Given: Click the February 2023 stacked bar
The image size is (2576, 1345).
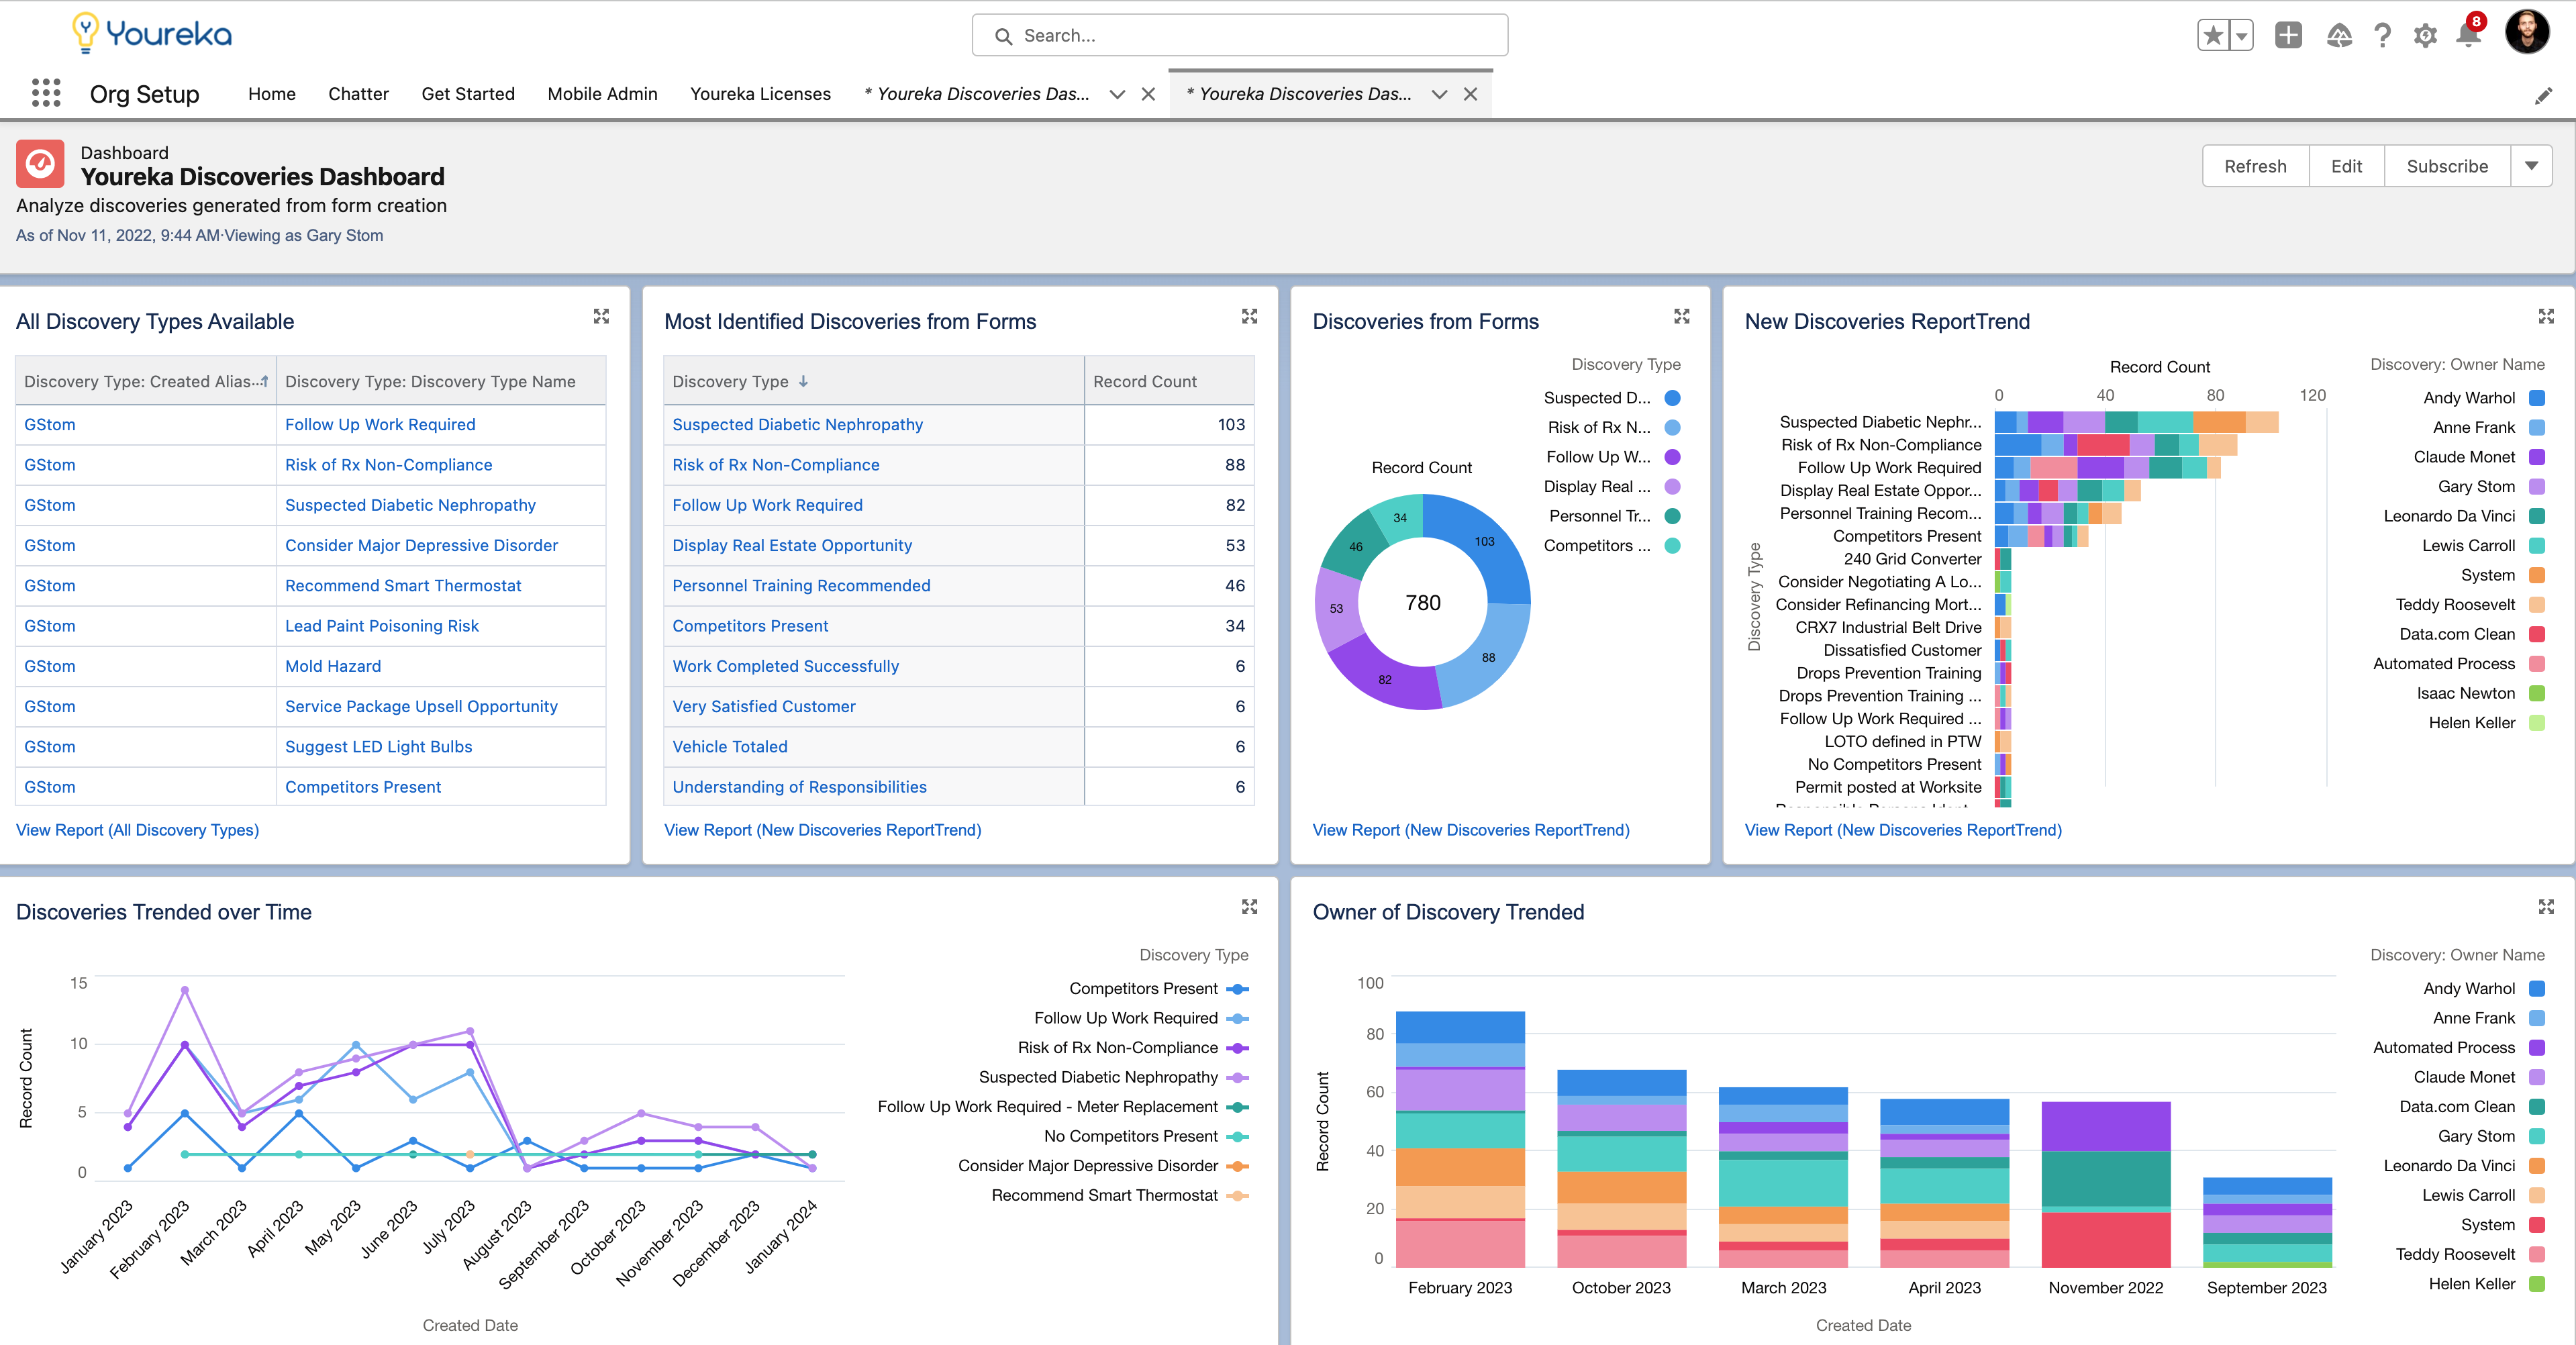Looking at the screenshot, I should (1460, 1139).
